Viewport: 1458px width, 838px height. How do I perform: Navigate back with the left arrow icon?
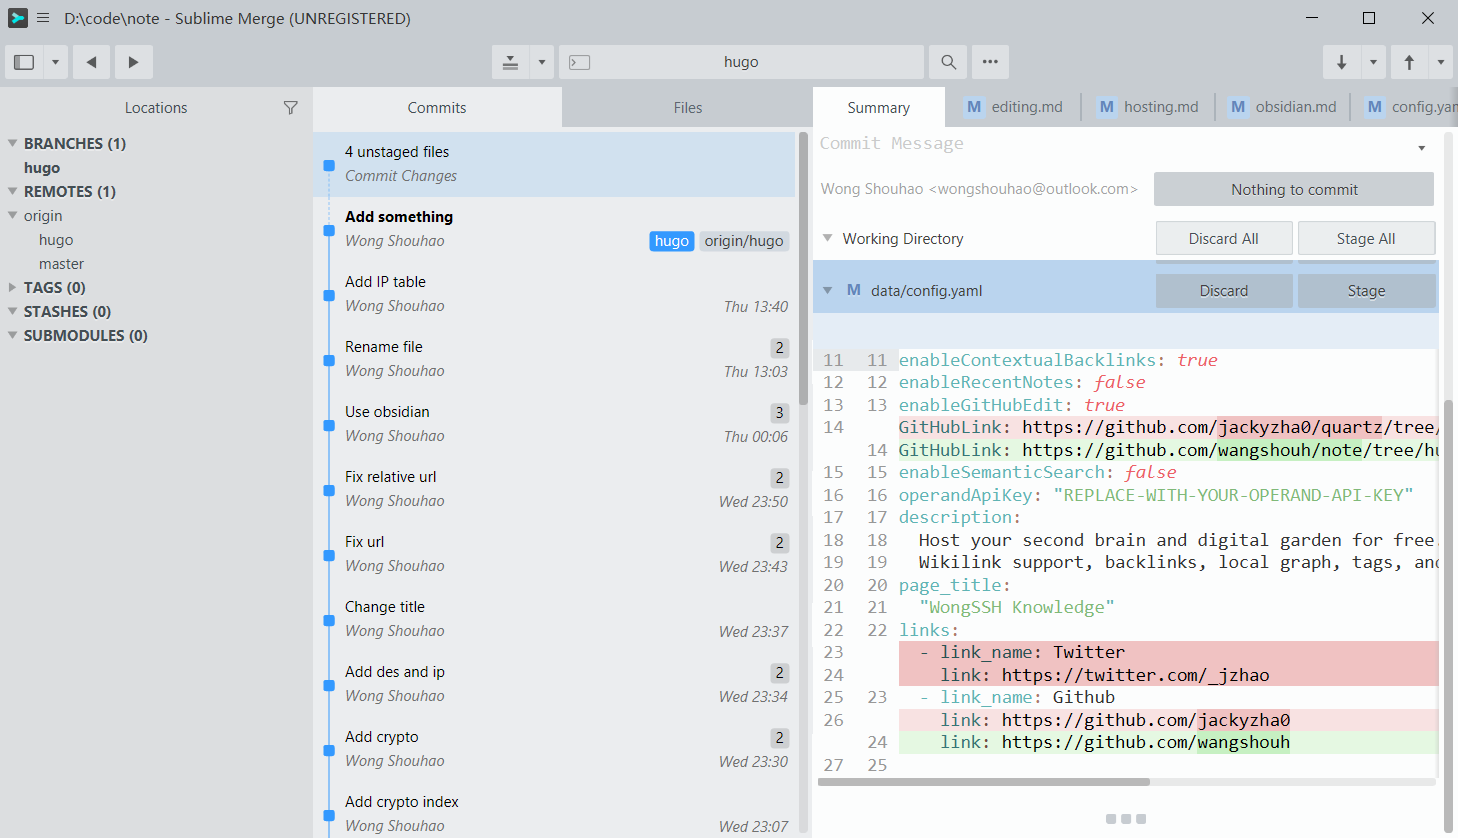[x=90, y=62]
